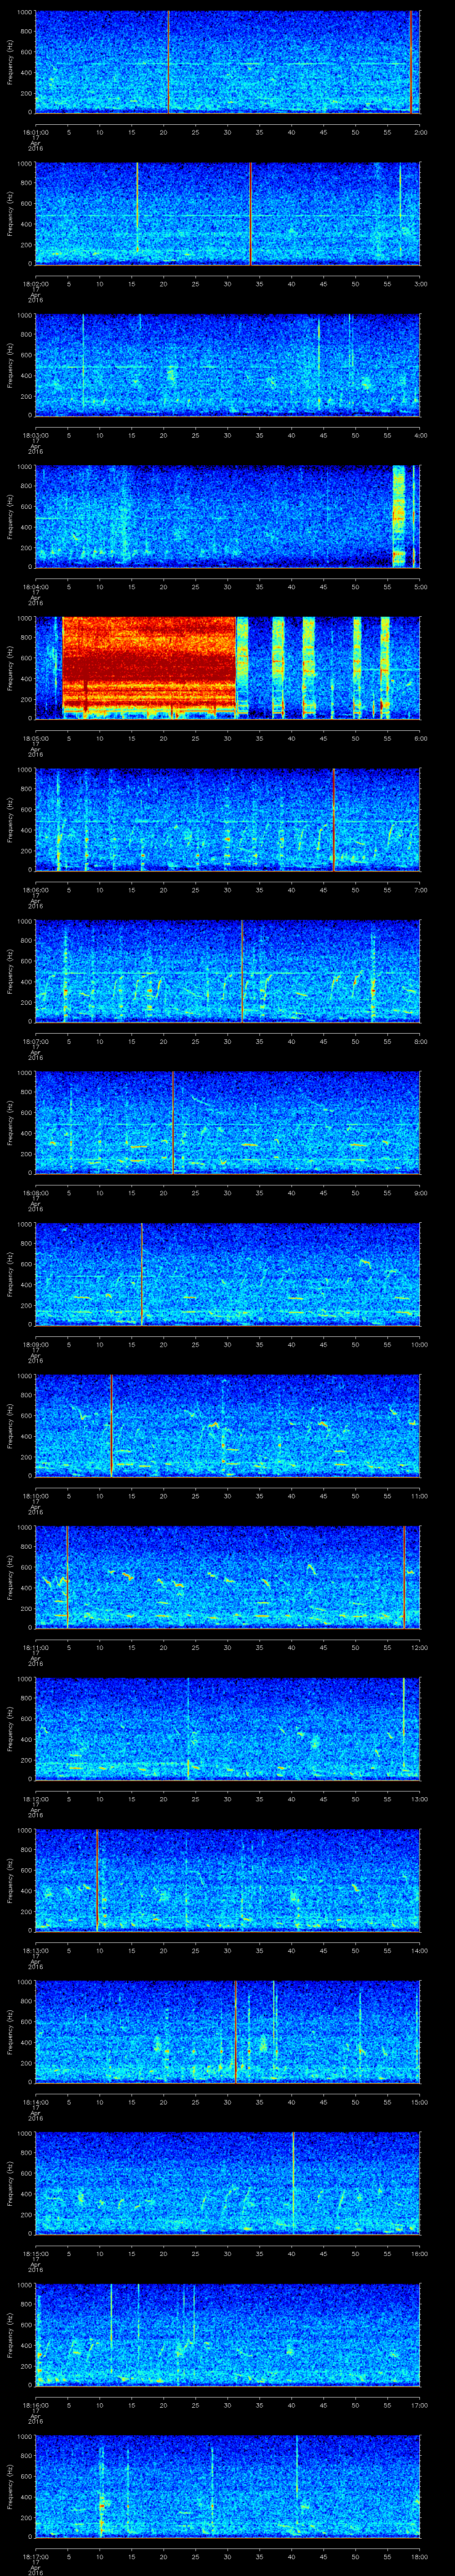
Task: Click red spike near 58 seconds in 18:11 spectrogram
Action: pyautogui.click(x=404, y=1577)
